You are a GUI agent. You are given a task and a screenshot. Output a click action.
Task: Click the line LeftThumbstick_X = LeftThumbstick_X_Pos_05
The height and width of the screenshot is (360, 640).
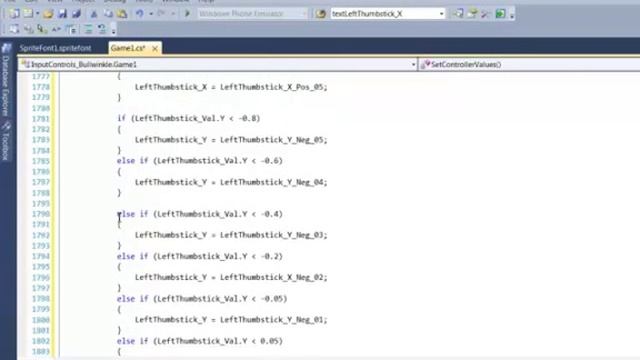231,87
